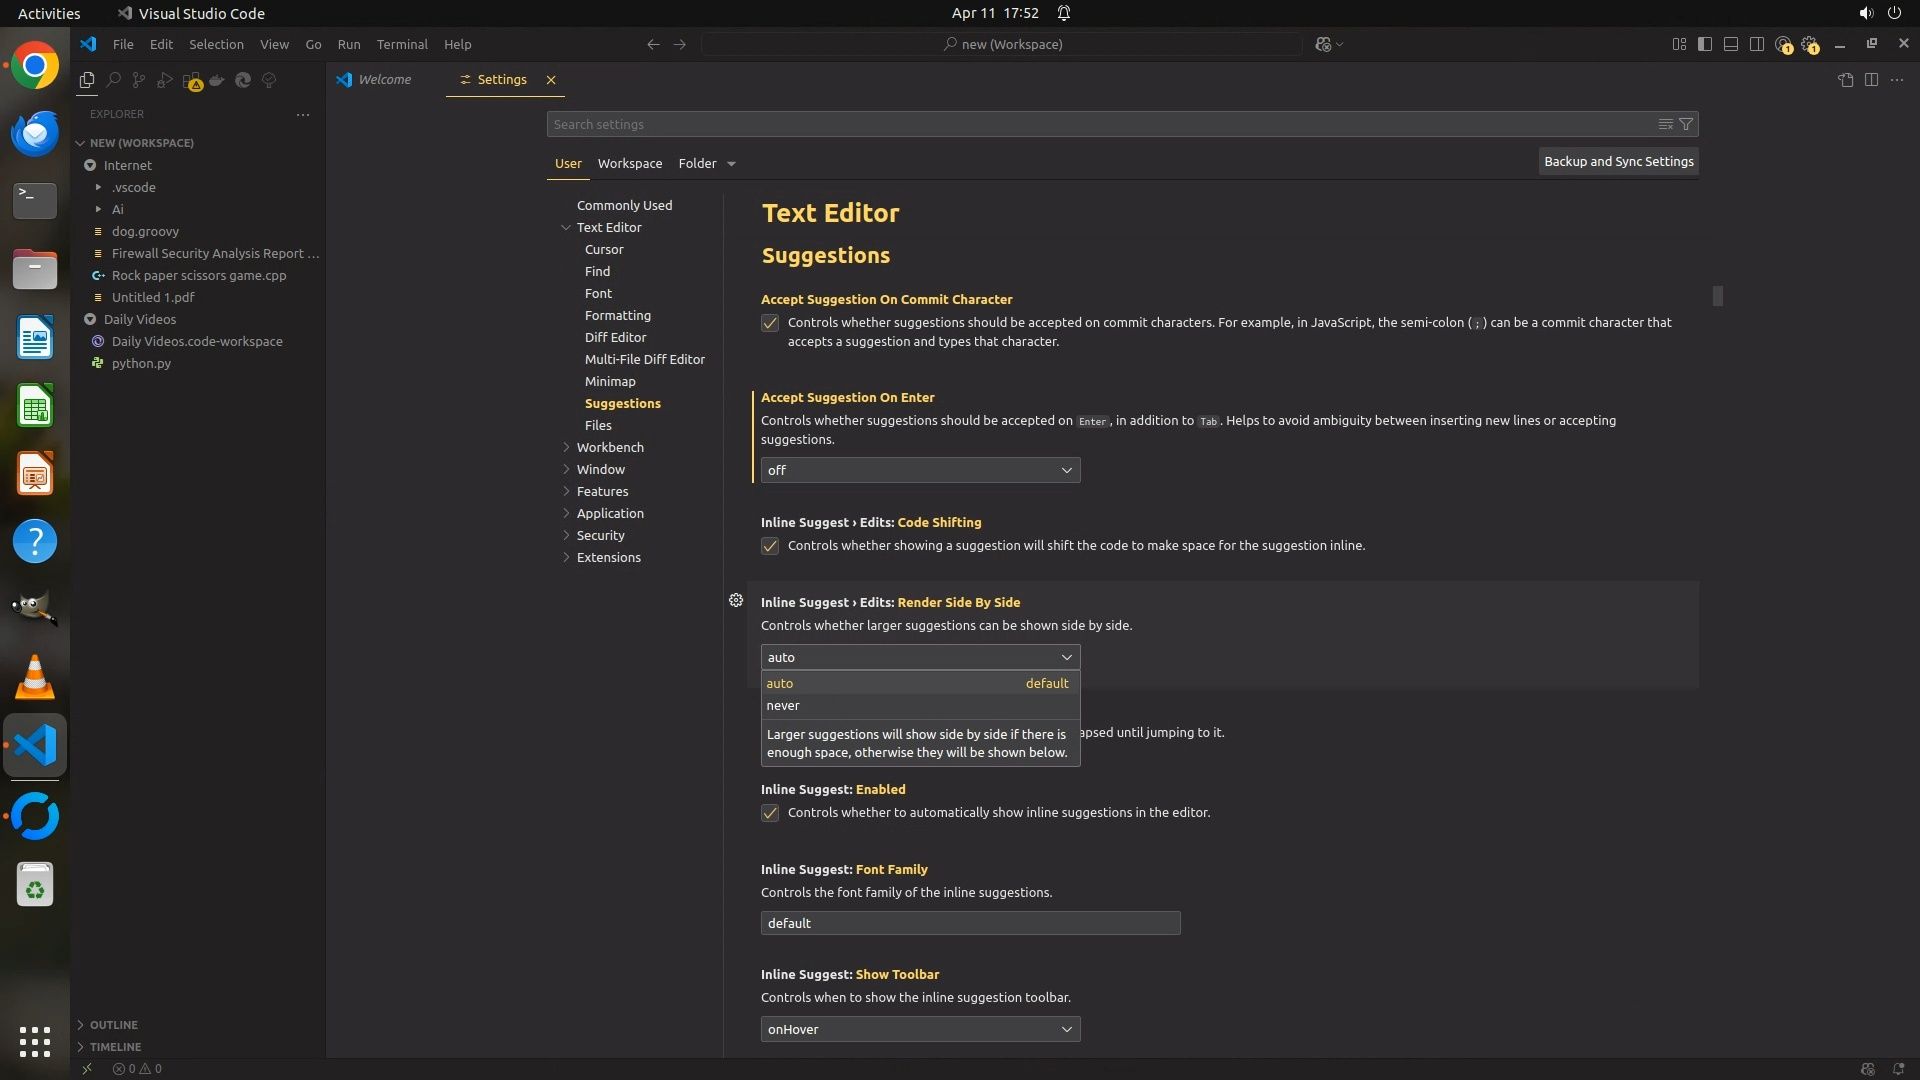Select 'never' in the open dropdown list

tap(783, 706)
